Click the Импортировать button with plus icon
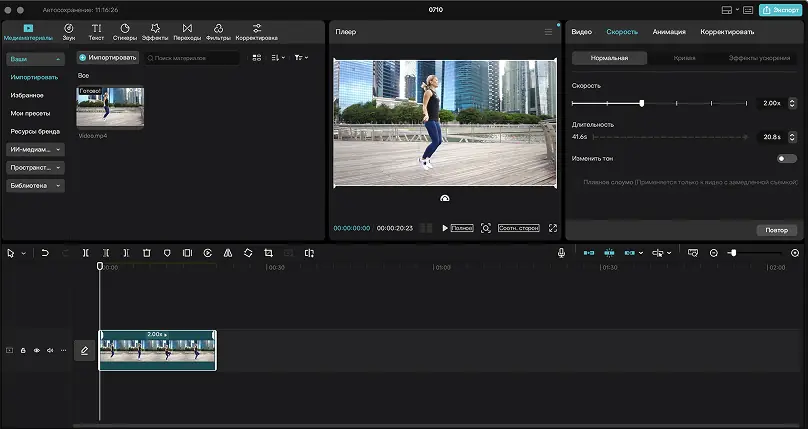Viewport: 808px width, 429px height. pyautogui.click(x=108, y=58)
